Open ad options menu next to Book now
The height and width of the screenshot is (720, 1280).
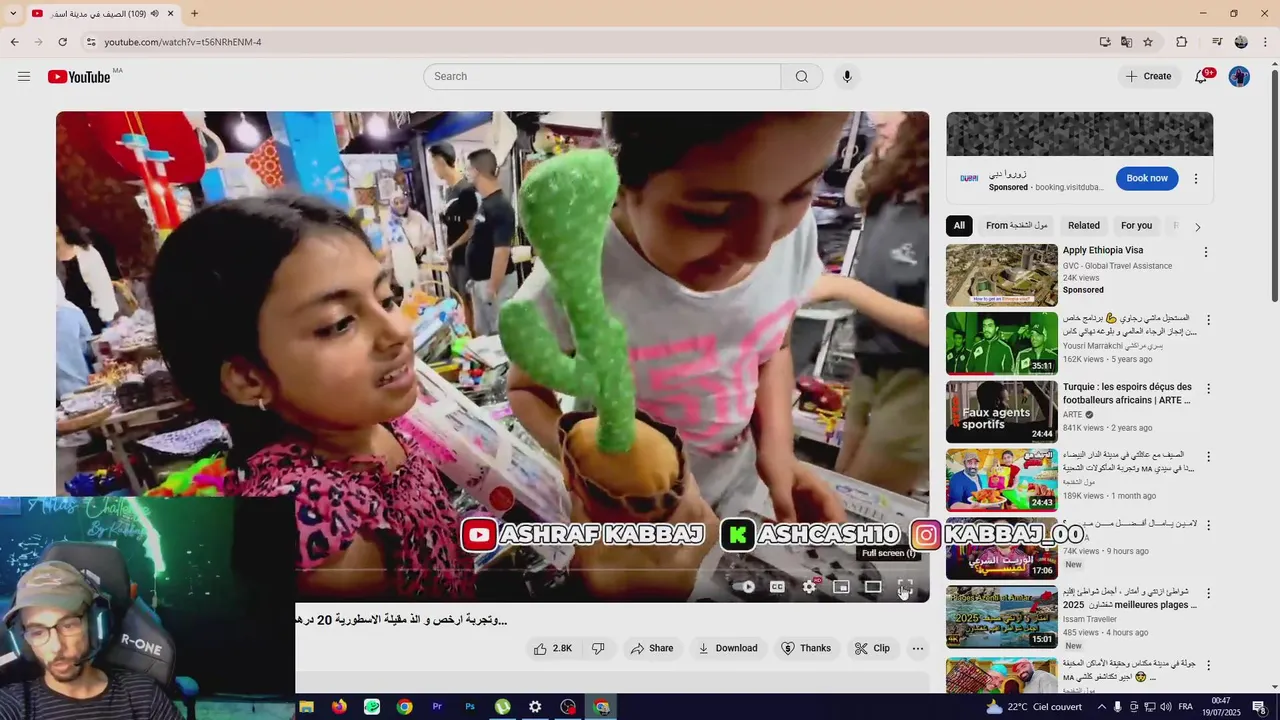pyautogui.click(x=1195, y=179)
